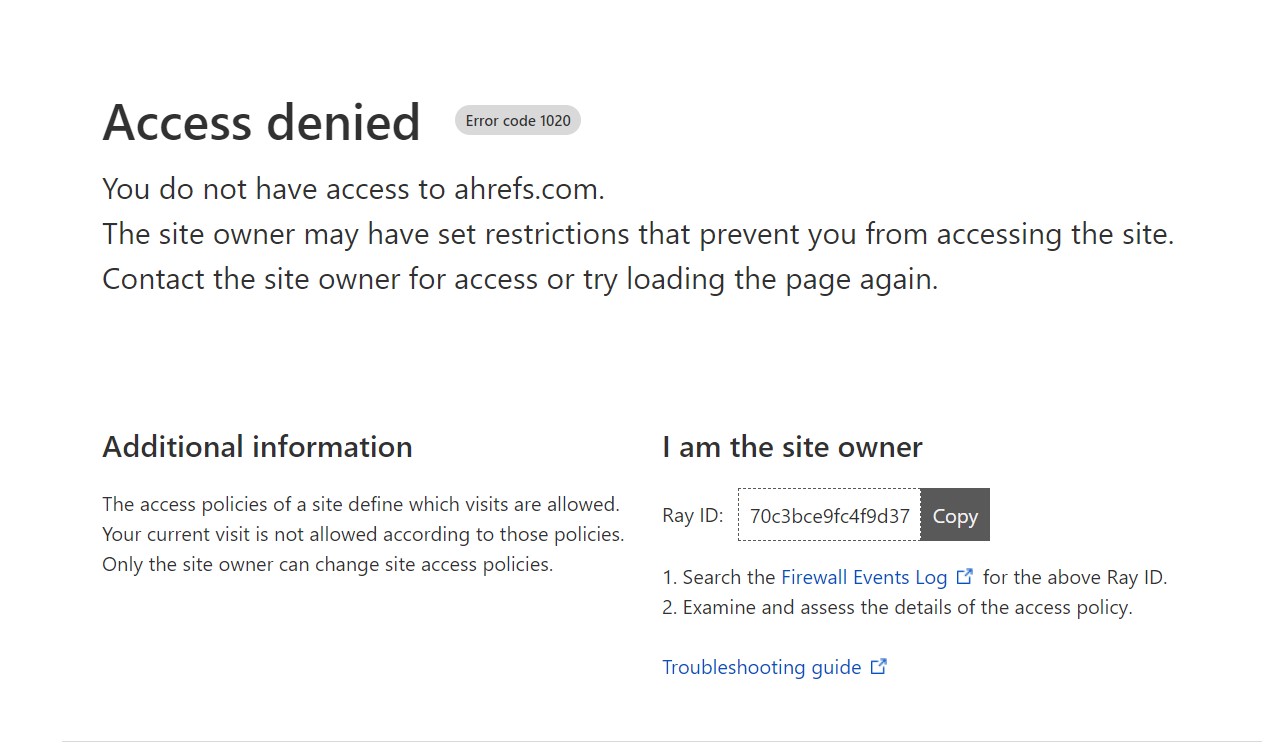Click the Additional information heading
Viewport: 1271px width, 745px height.
pos(257,446)
